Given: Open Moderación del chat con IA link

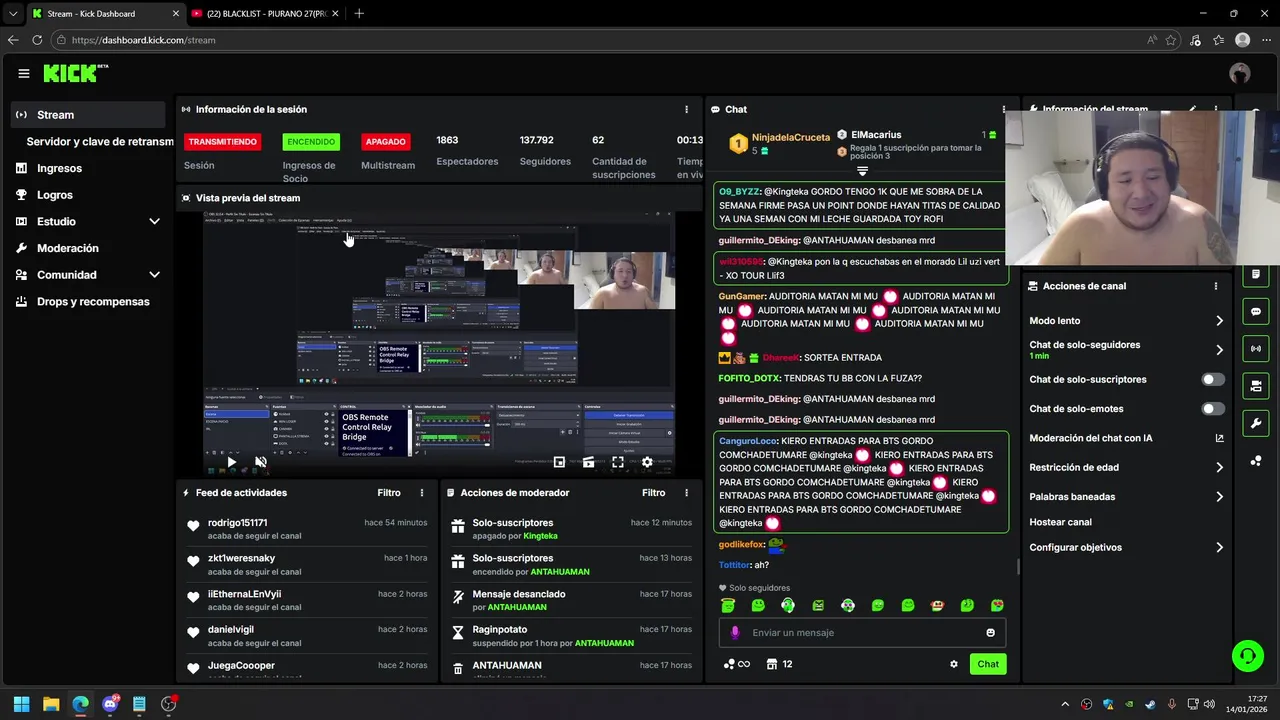Looking at the screenshot, I should (x=1126, y=438).
